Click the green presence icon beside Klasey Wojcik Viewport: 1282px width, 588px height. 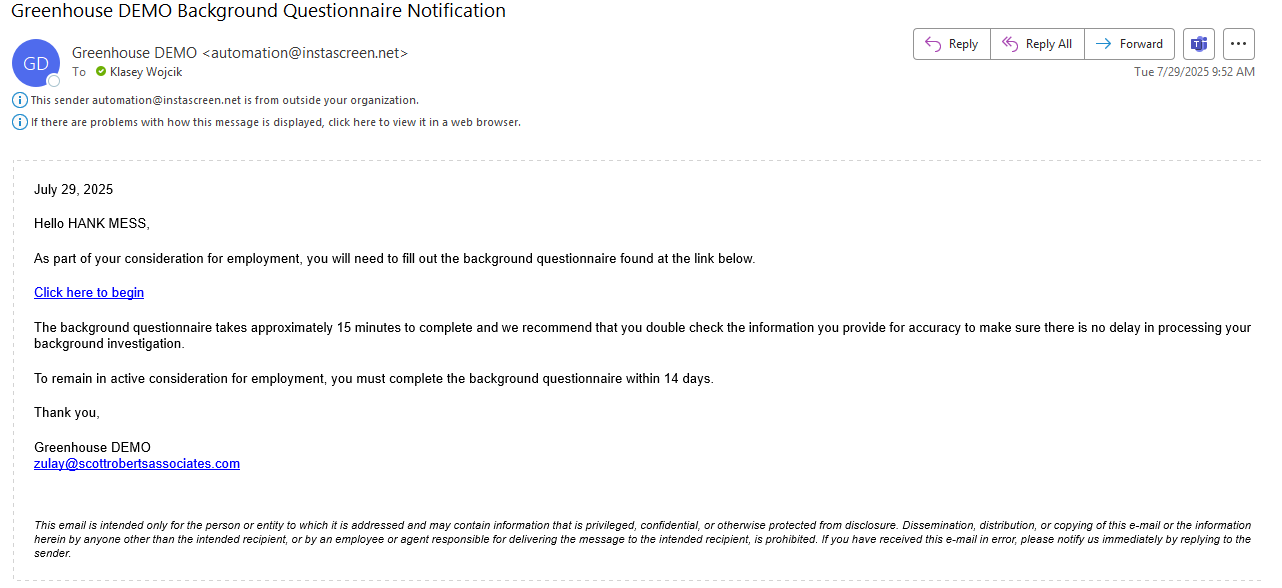click(101, 72)
